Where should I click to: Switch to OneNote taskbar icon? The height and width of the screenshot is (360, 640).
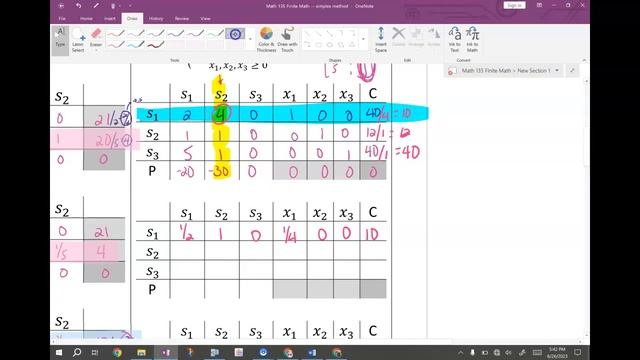[x=166, y=353]
